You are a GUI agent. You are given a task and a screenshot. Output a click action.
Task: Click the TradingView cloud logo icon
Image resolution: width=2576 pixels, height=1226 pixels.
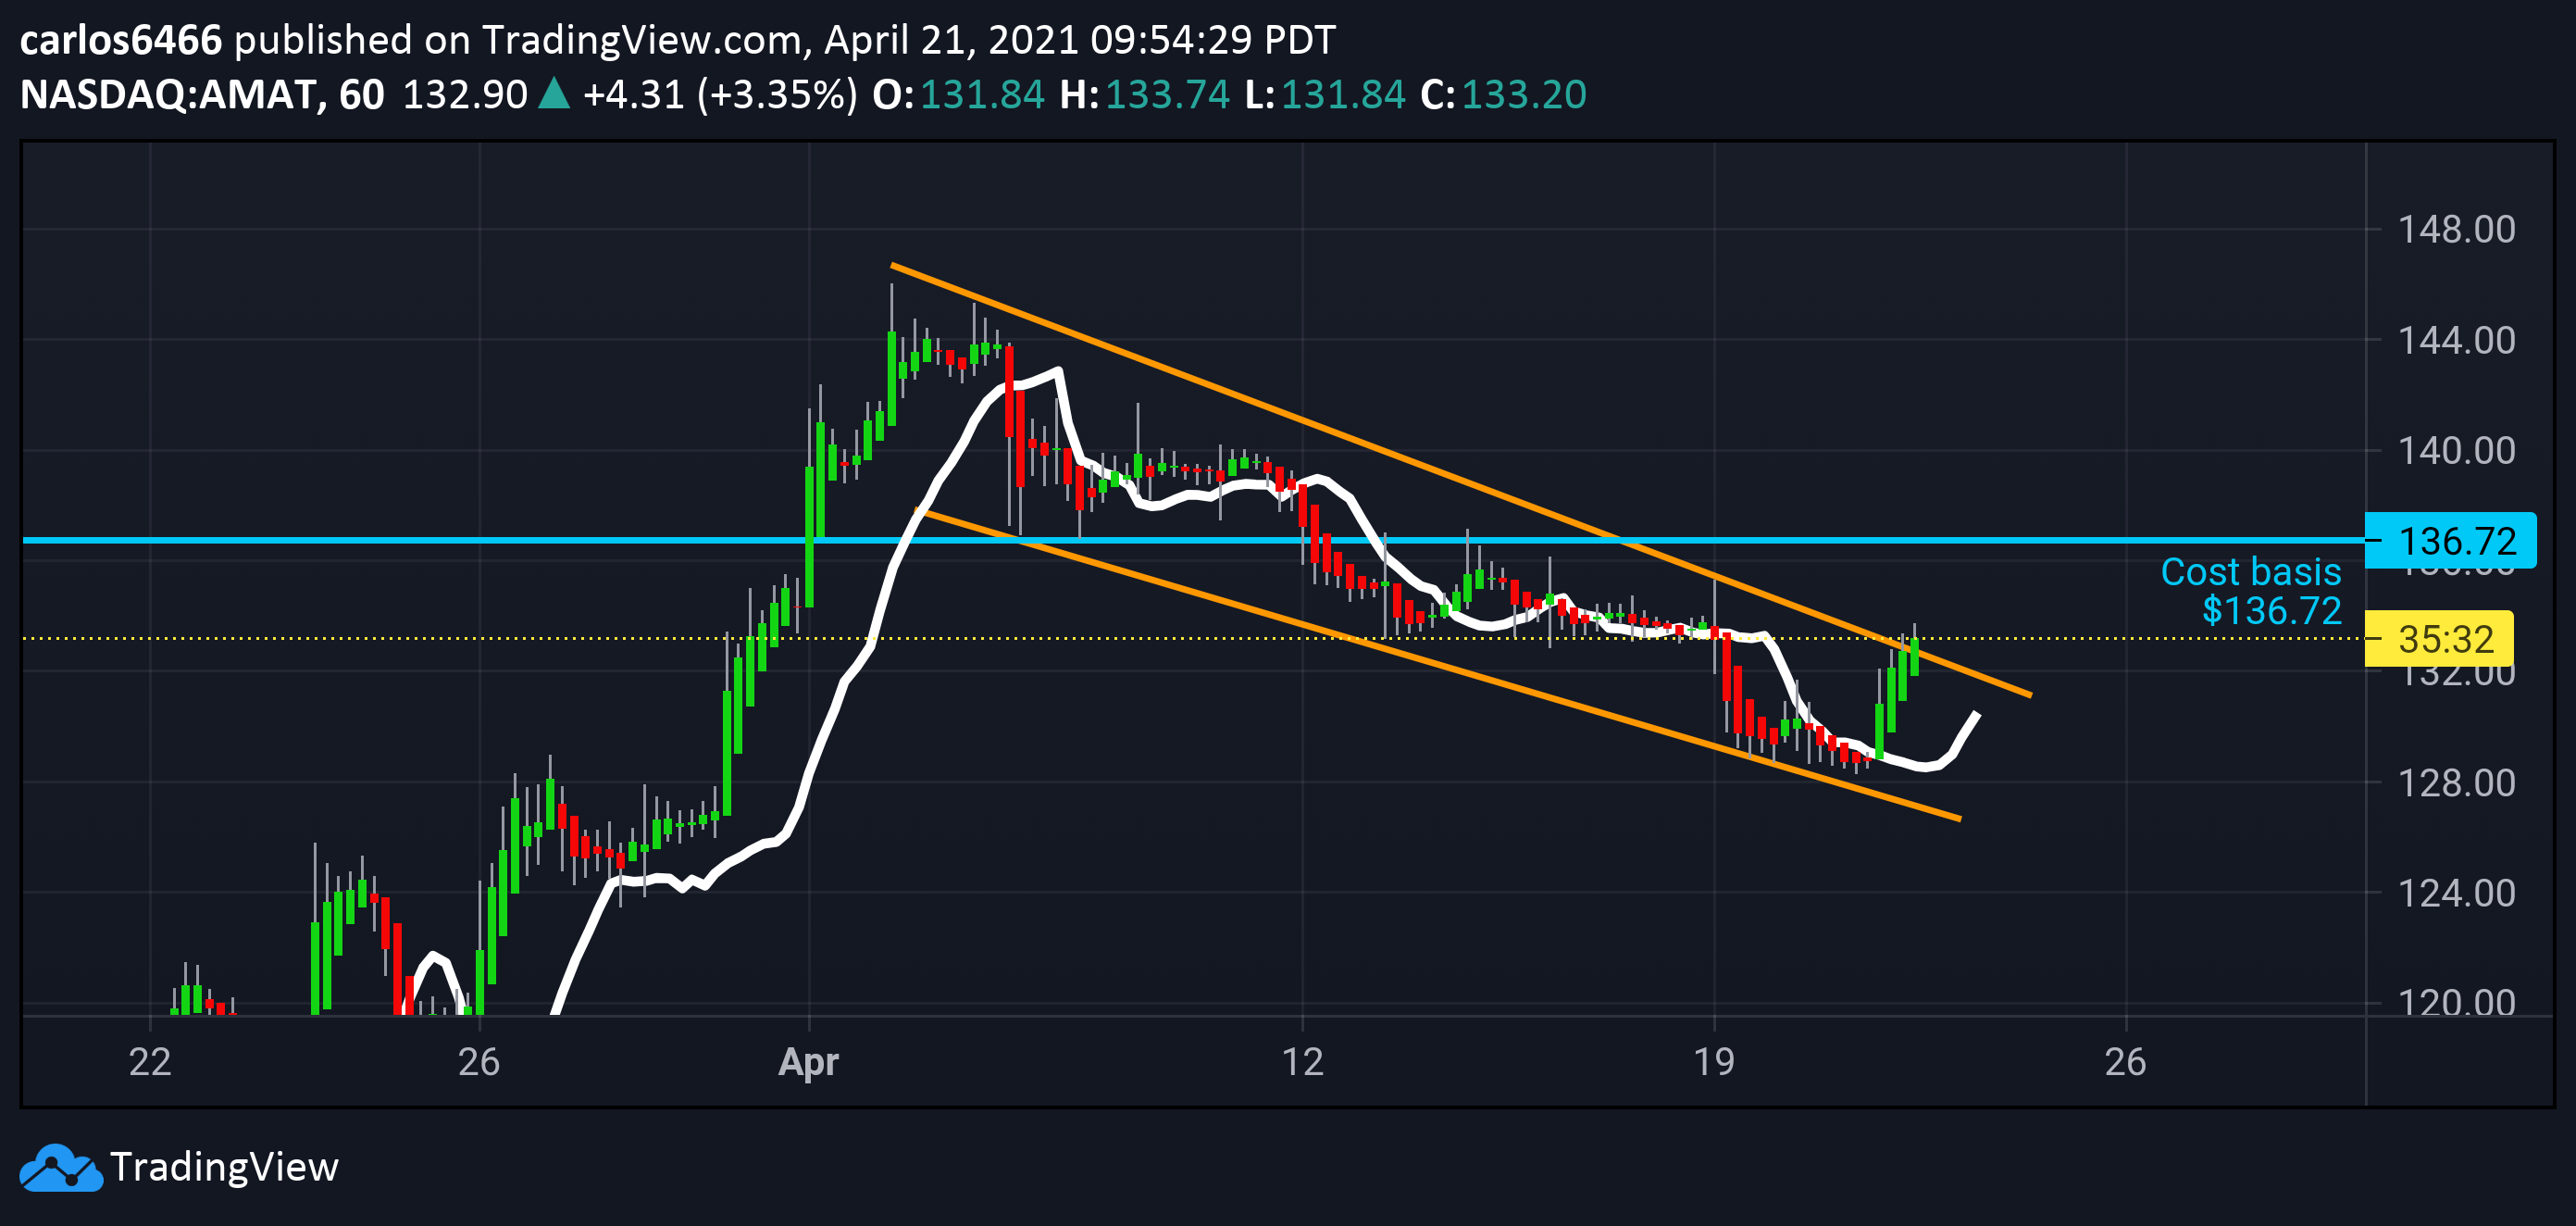click(x=61, y=1167)
